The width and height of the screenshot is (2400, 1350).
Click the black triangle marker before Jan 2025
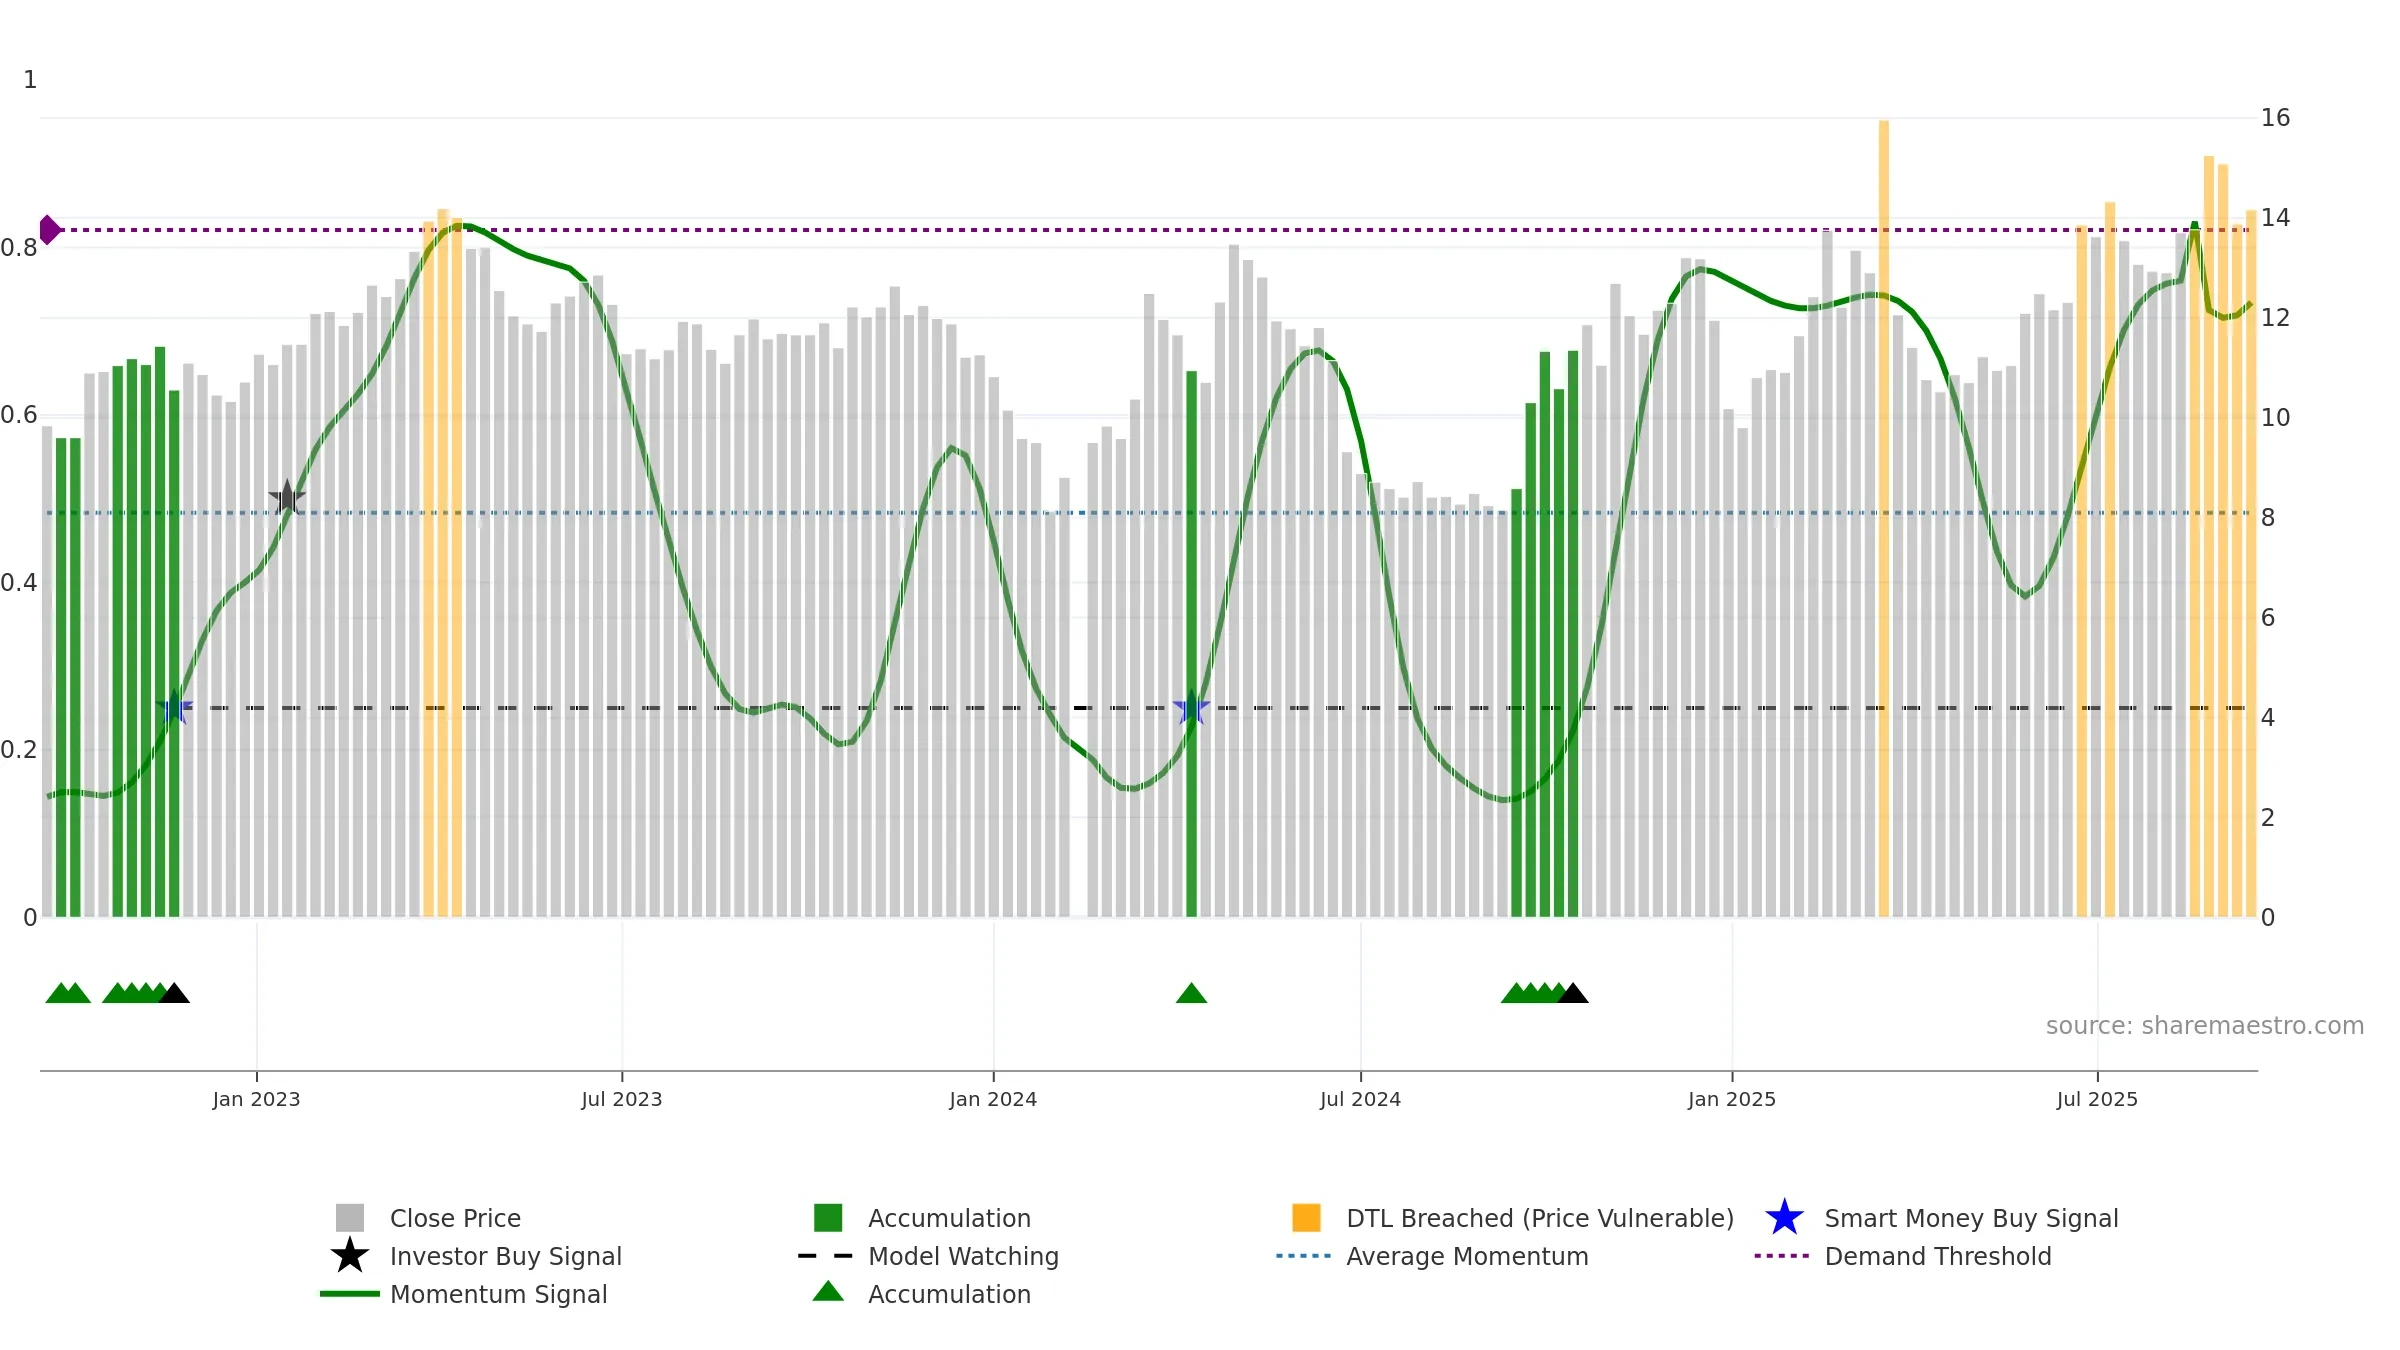click(1573, 993)
